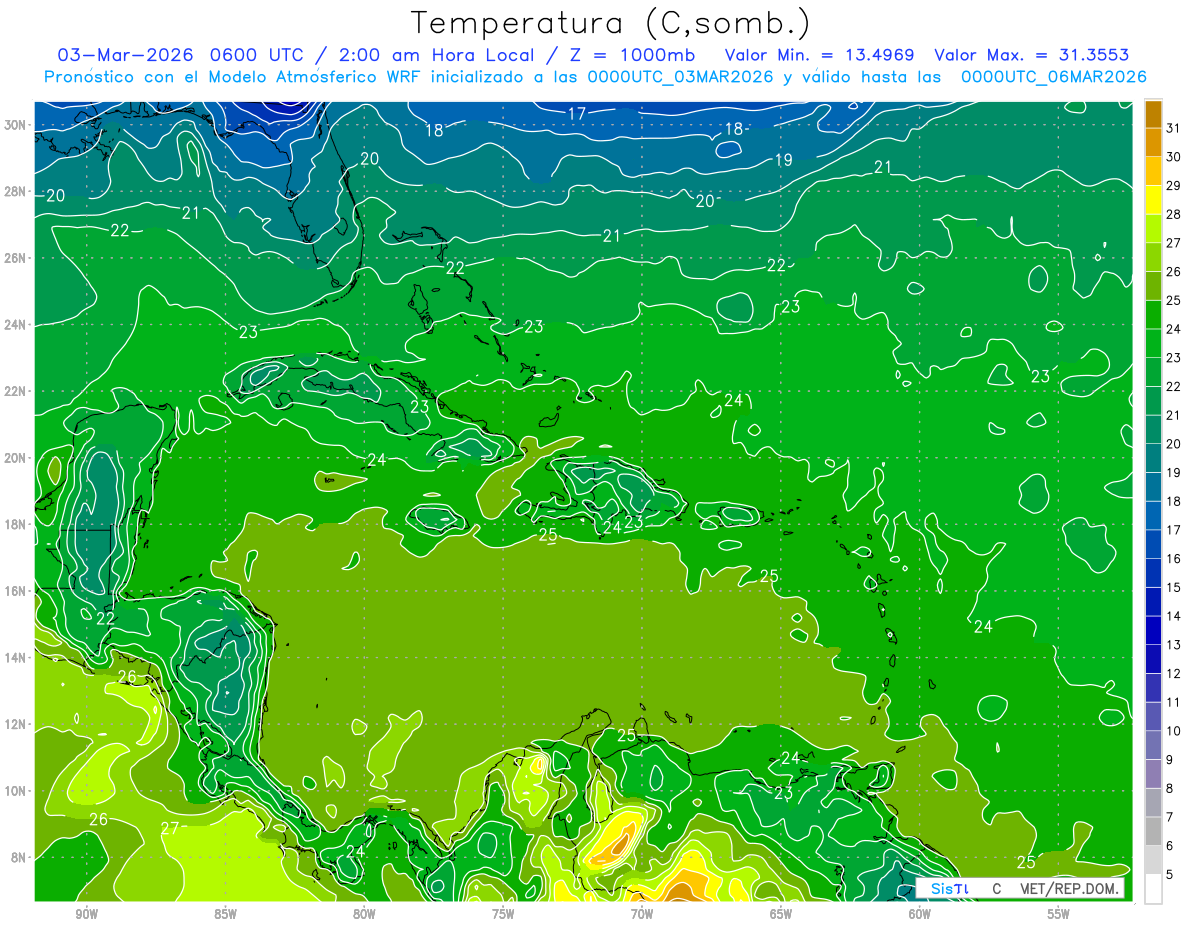Click the "90W" longitude axis label
Screen dimensions: 1200x927
tap(86, 914)
